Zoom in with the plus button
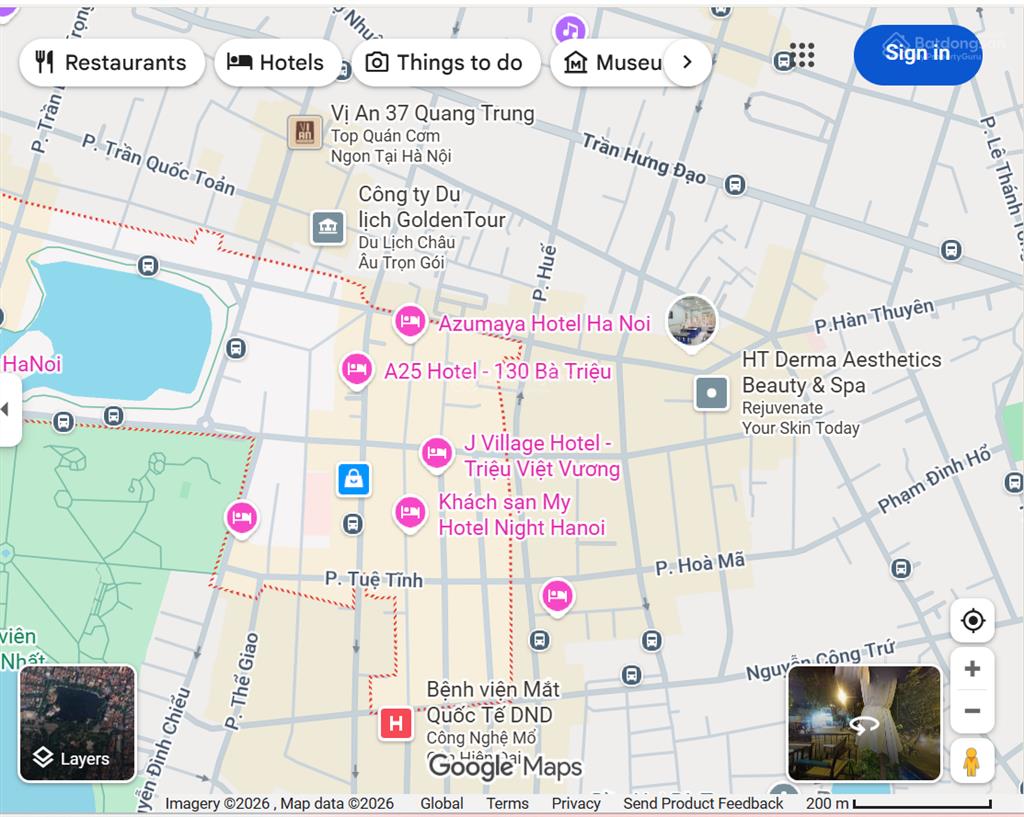Viewport: 1024px width, 817px height. [972, 669]
